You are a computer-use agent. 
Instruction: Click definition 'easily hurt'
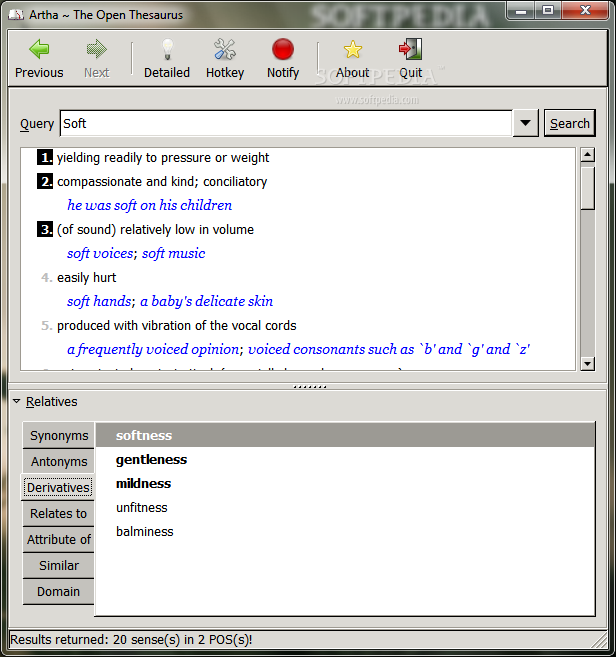point(87,277)
